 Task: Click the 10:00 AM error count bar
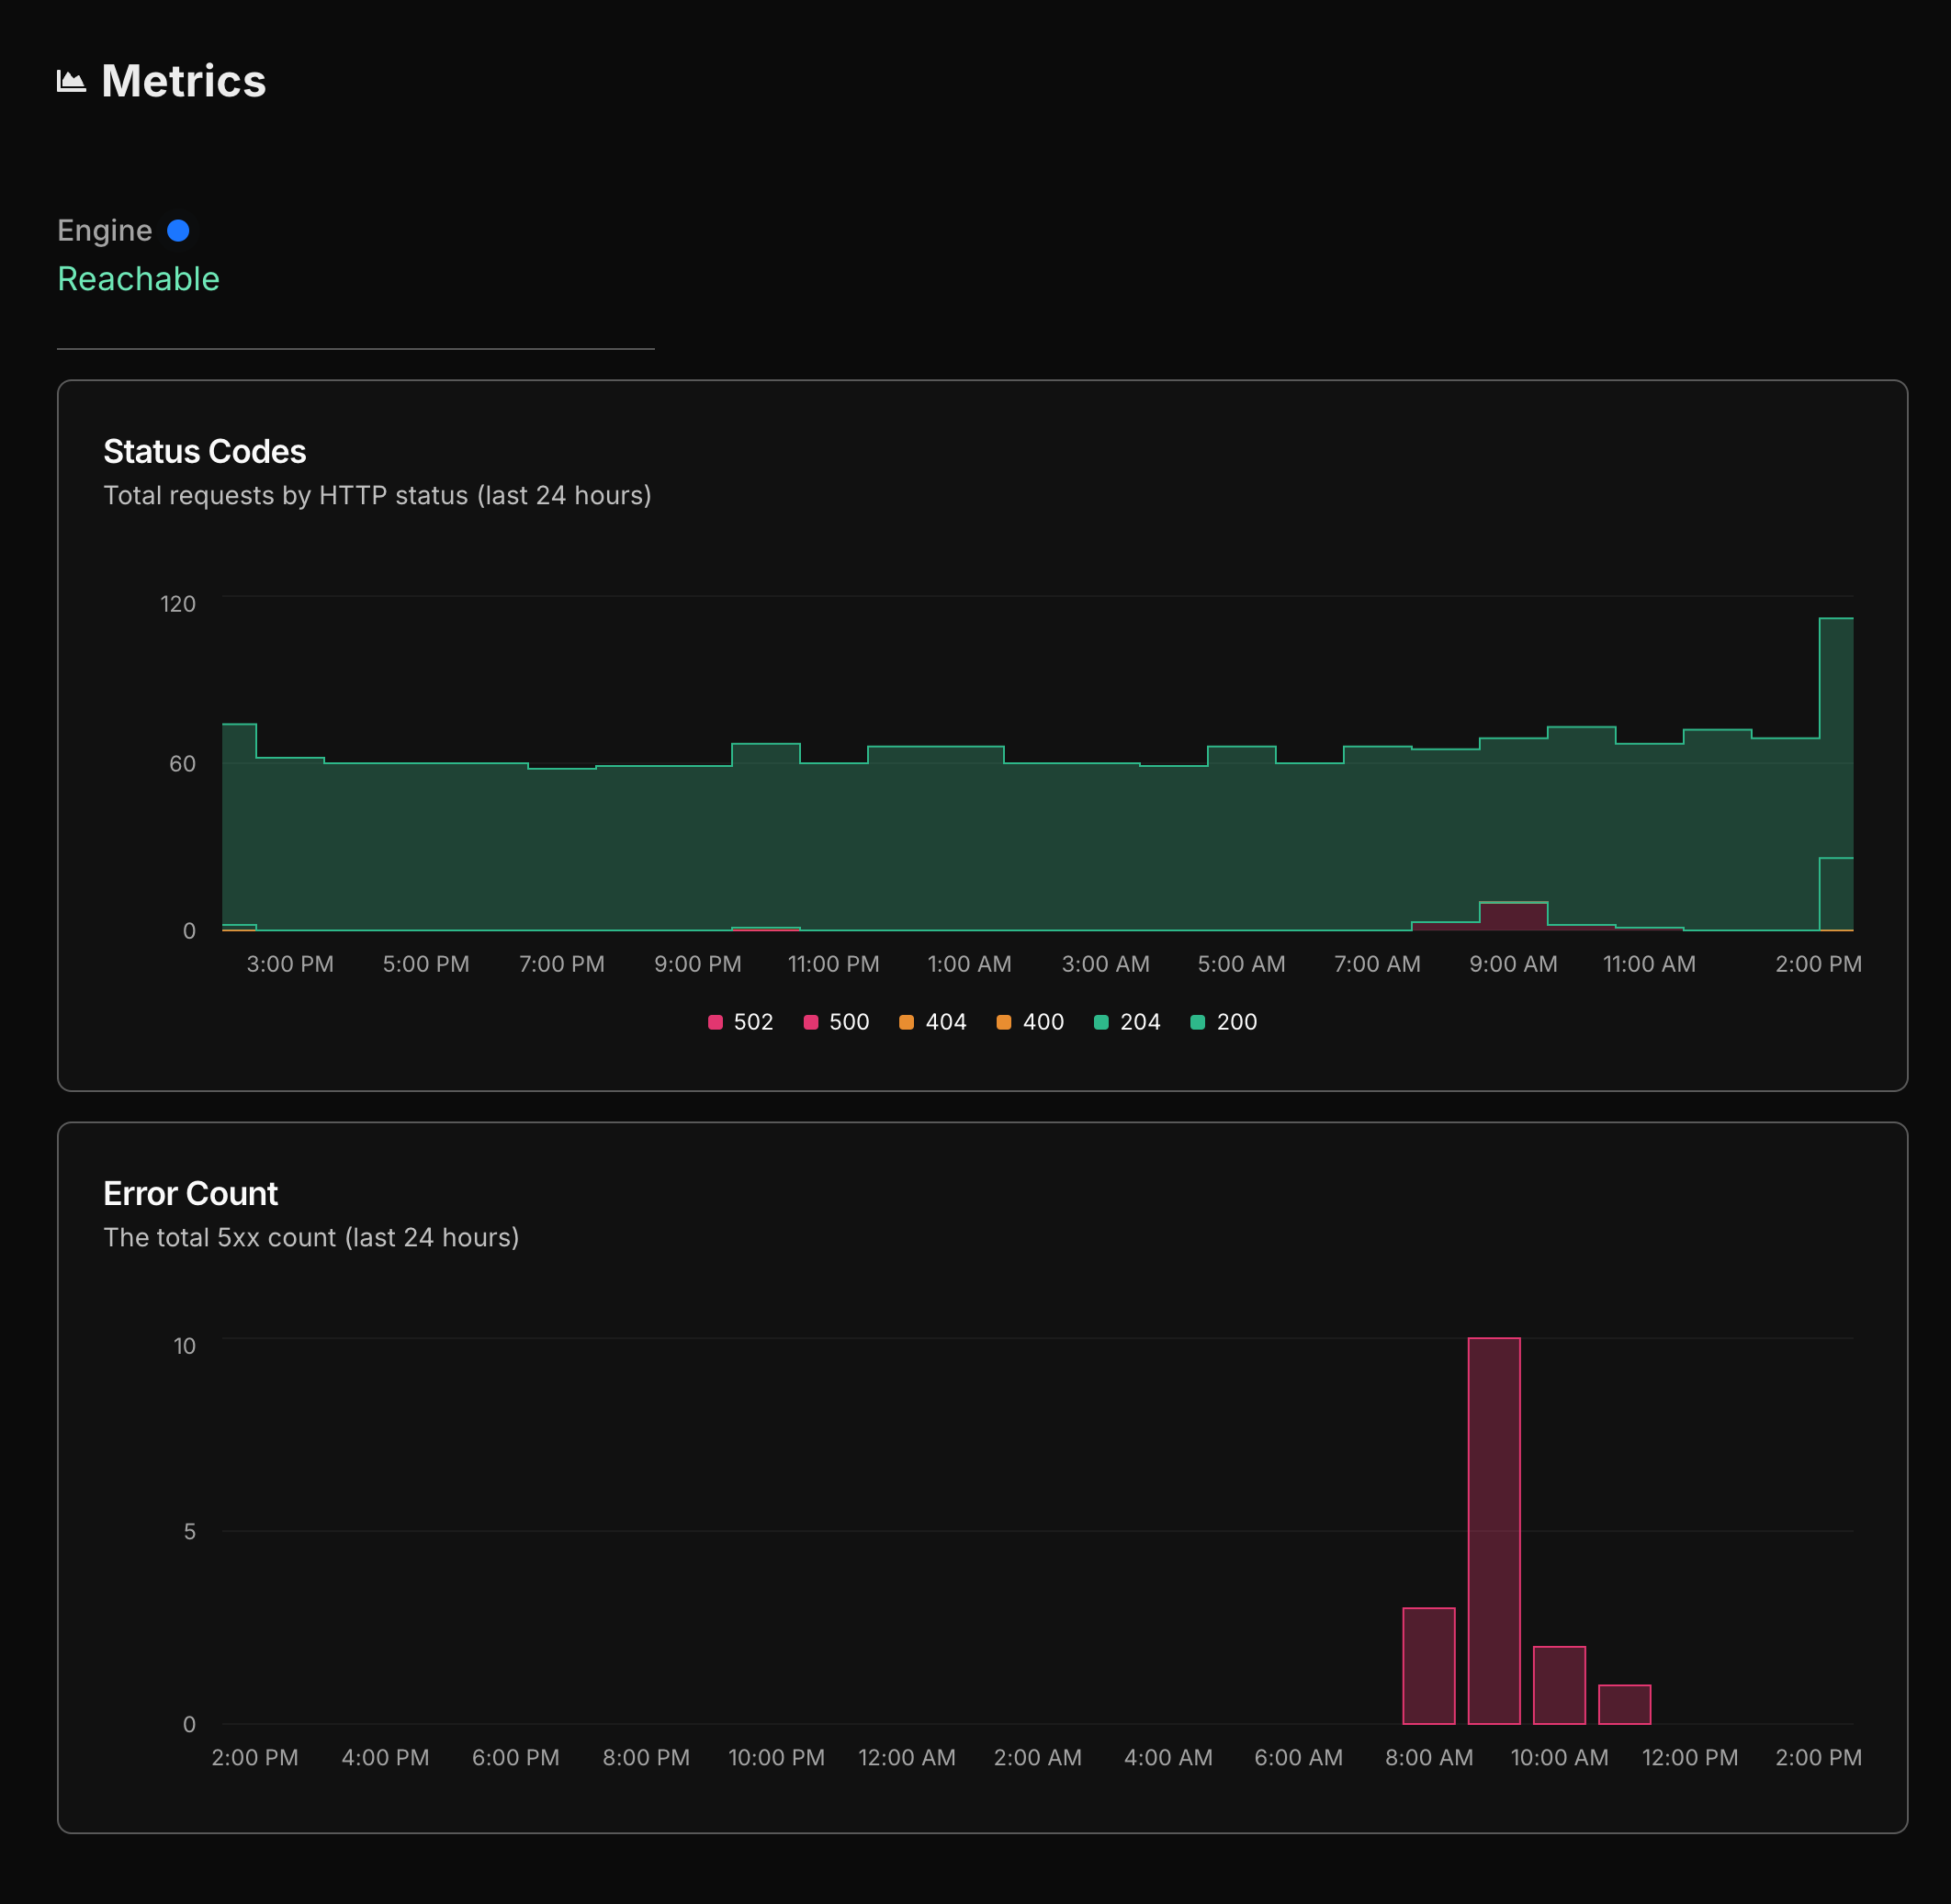(1559, 1685)
